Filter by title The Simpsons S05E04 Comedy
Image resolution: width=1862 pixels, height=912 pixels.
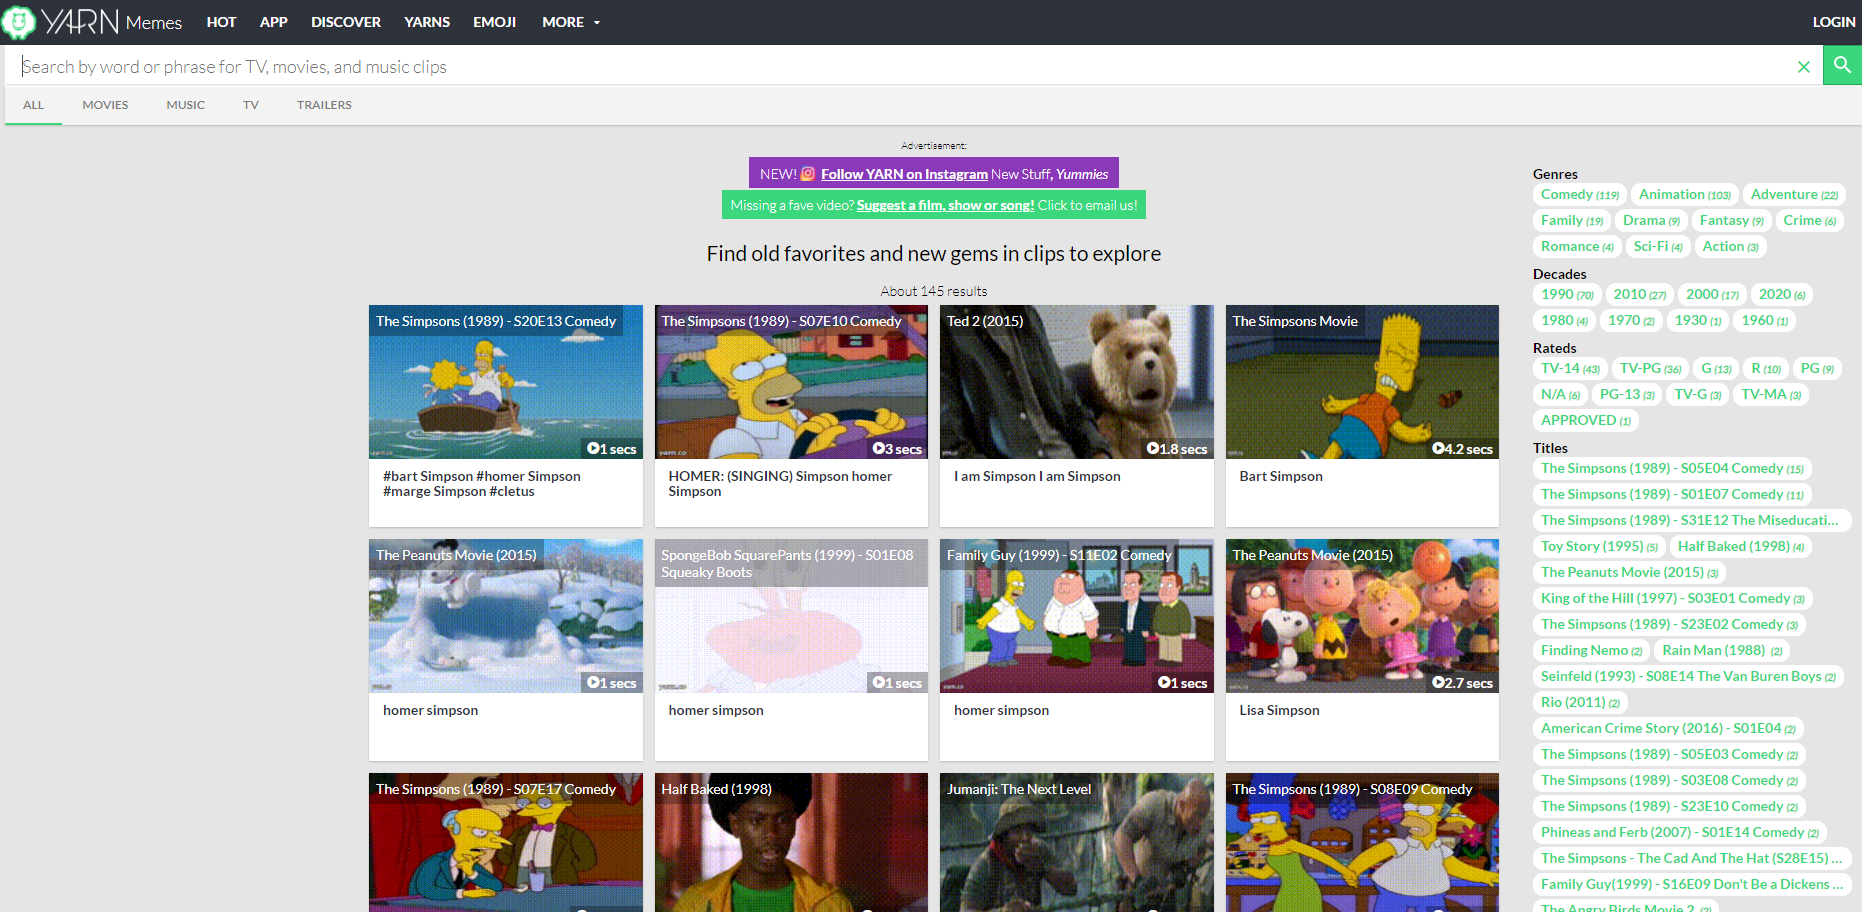[x=1672, y=468]
